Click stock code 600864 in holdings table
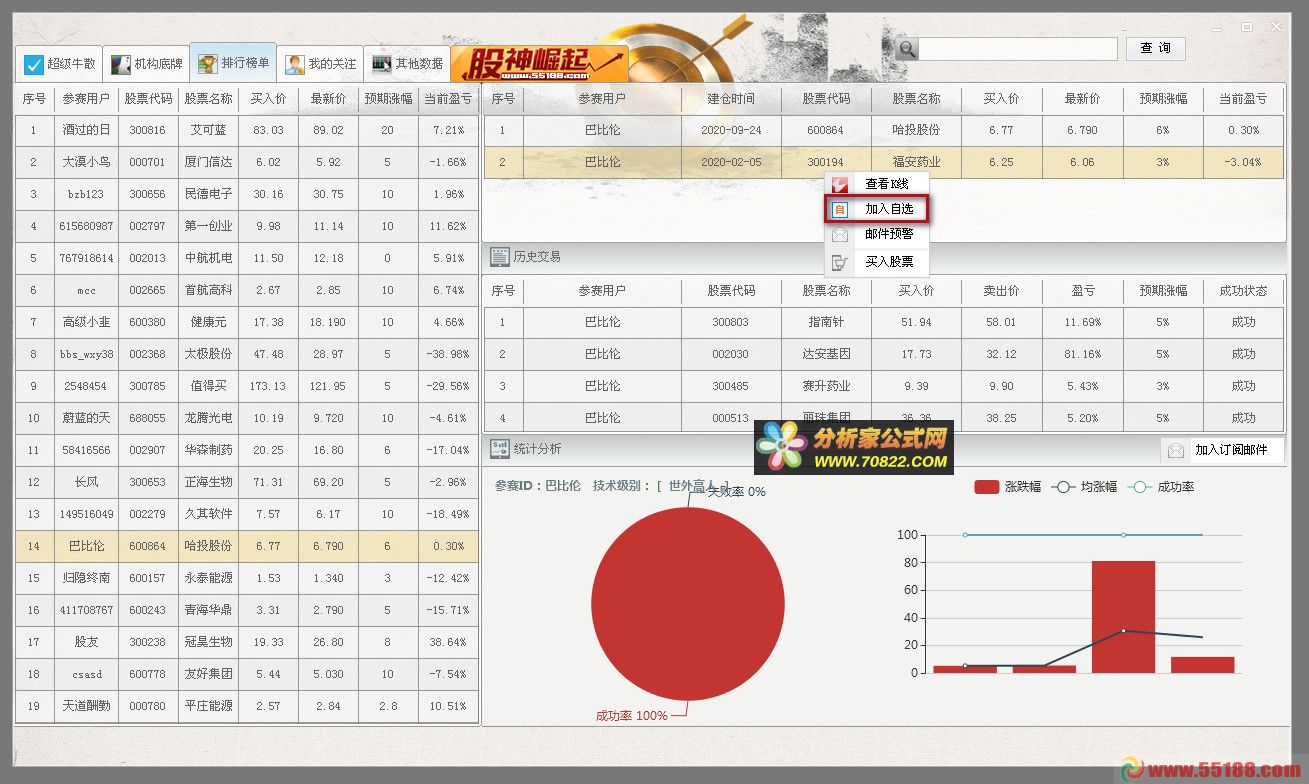This screenshot has width=1309, height=784. [x=826, y=130]
